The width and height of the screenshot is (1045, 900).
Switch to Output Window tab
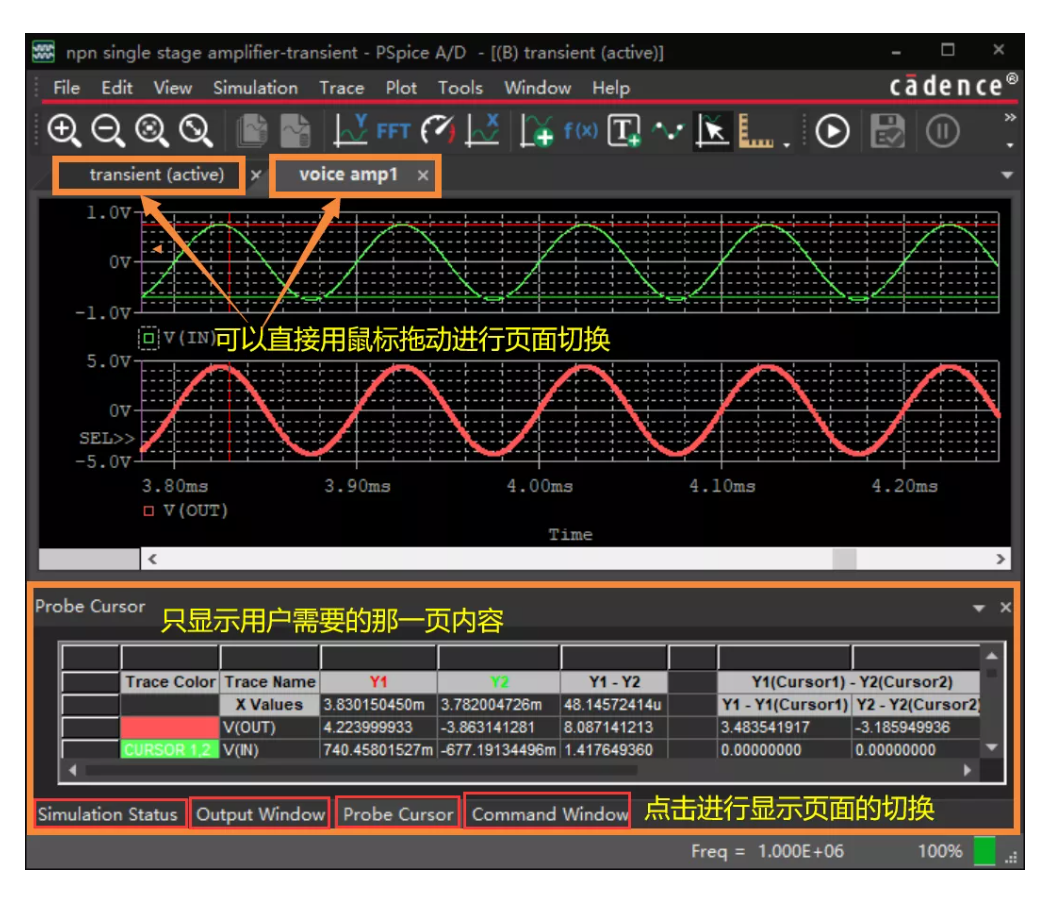260,814
